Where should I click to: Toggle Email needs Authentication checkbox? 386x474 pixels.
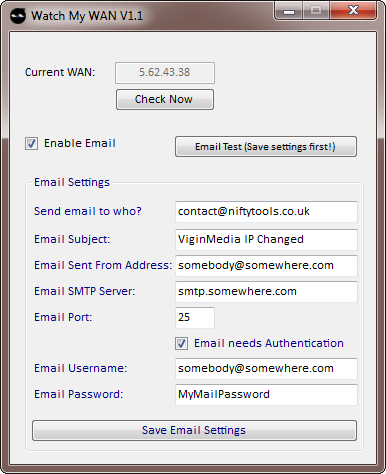pyautogui.click(x=182, y=344)
